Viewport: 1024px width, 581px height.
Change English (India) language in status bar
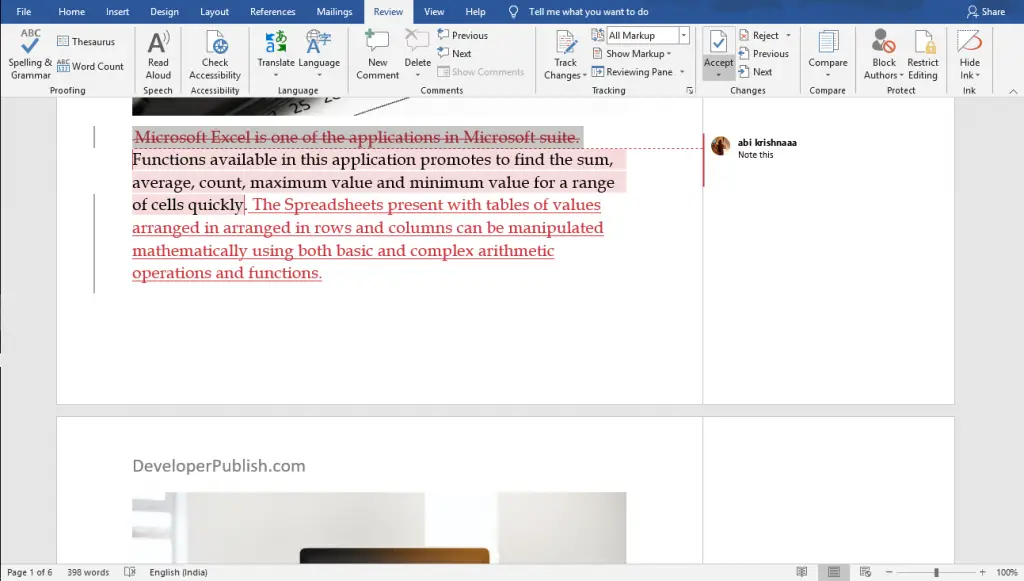coord(178,573)
